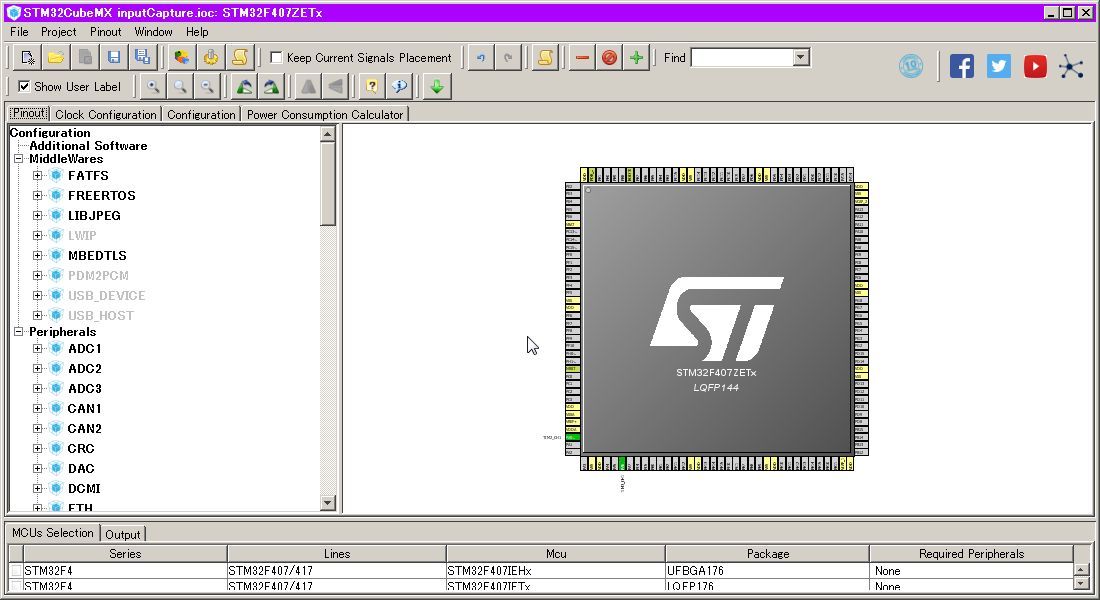Open project settings with the gear icon
The width and height of the screenshot is (1100, 600).
click(x=210, y=58)
